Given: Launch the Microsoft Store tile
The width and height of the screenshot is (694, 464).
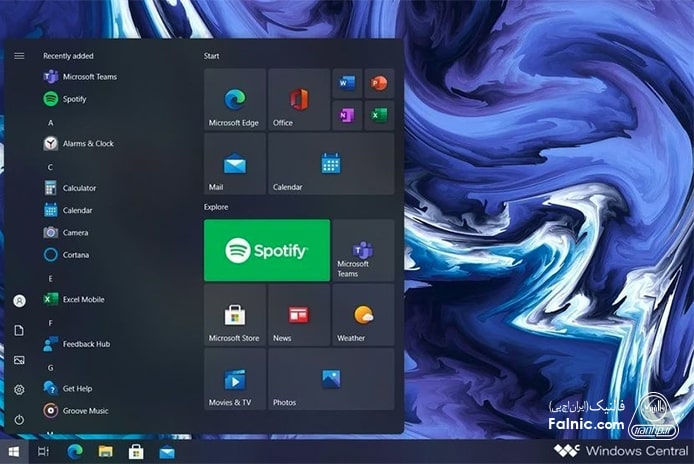Looking at the screenshot, I should point(234,315).
